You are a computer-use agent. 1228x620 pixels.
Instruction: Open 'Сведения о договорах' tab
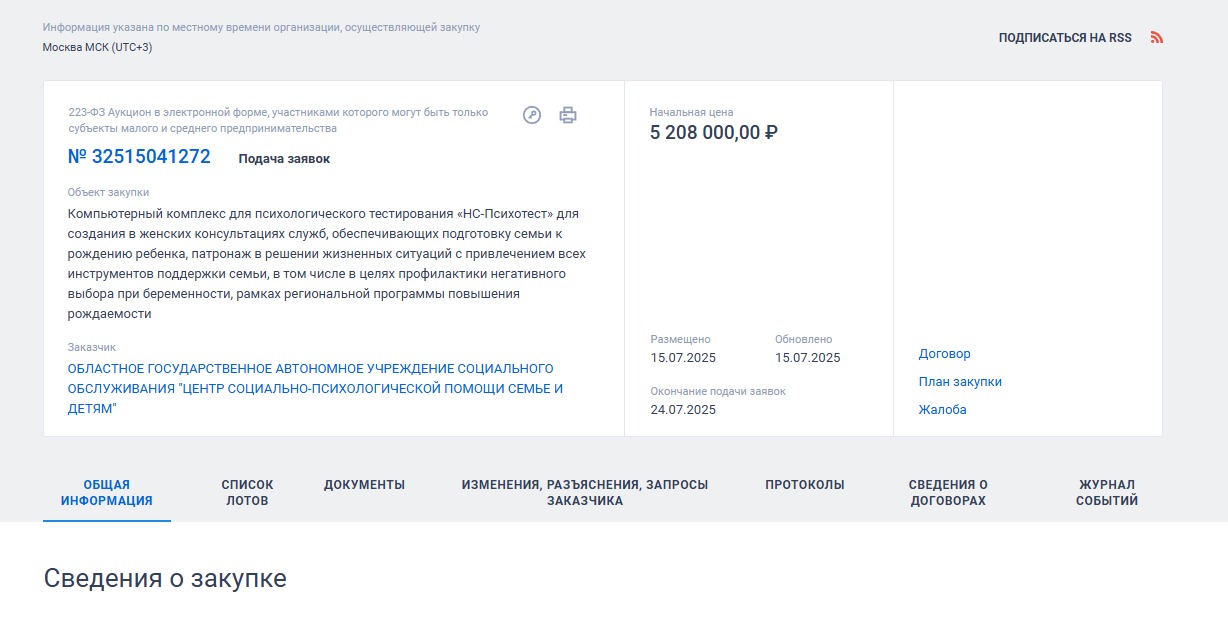(x=948, y=493)
